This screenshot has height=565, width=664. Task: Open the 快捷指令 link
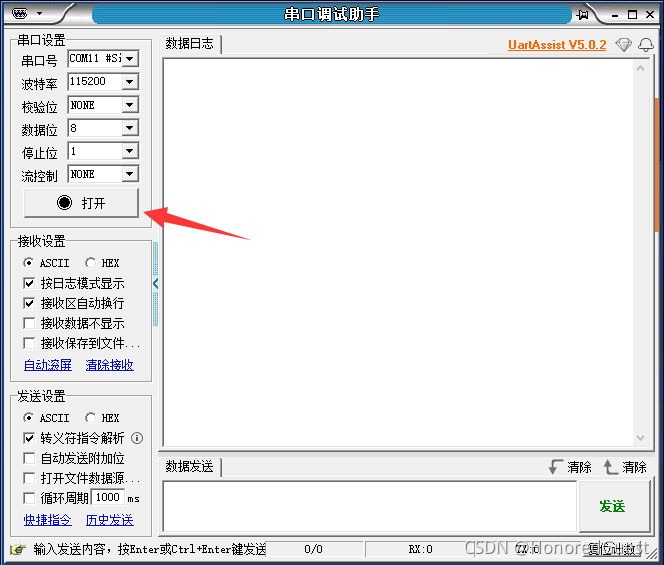(x=48, y=520)
